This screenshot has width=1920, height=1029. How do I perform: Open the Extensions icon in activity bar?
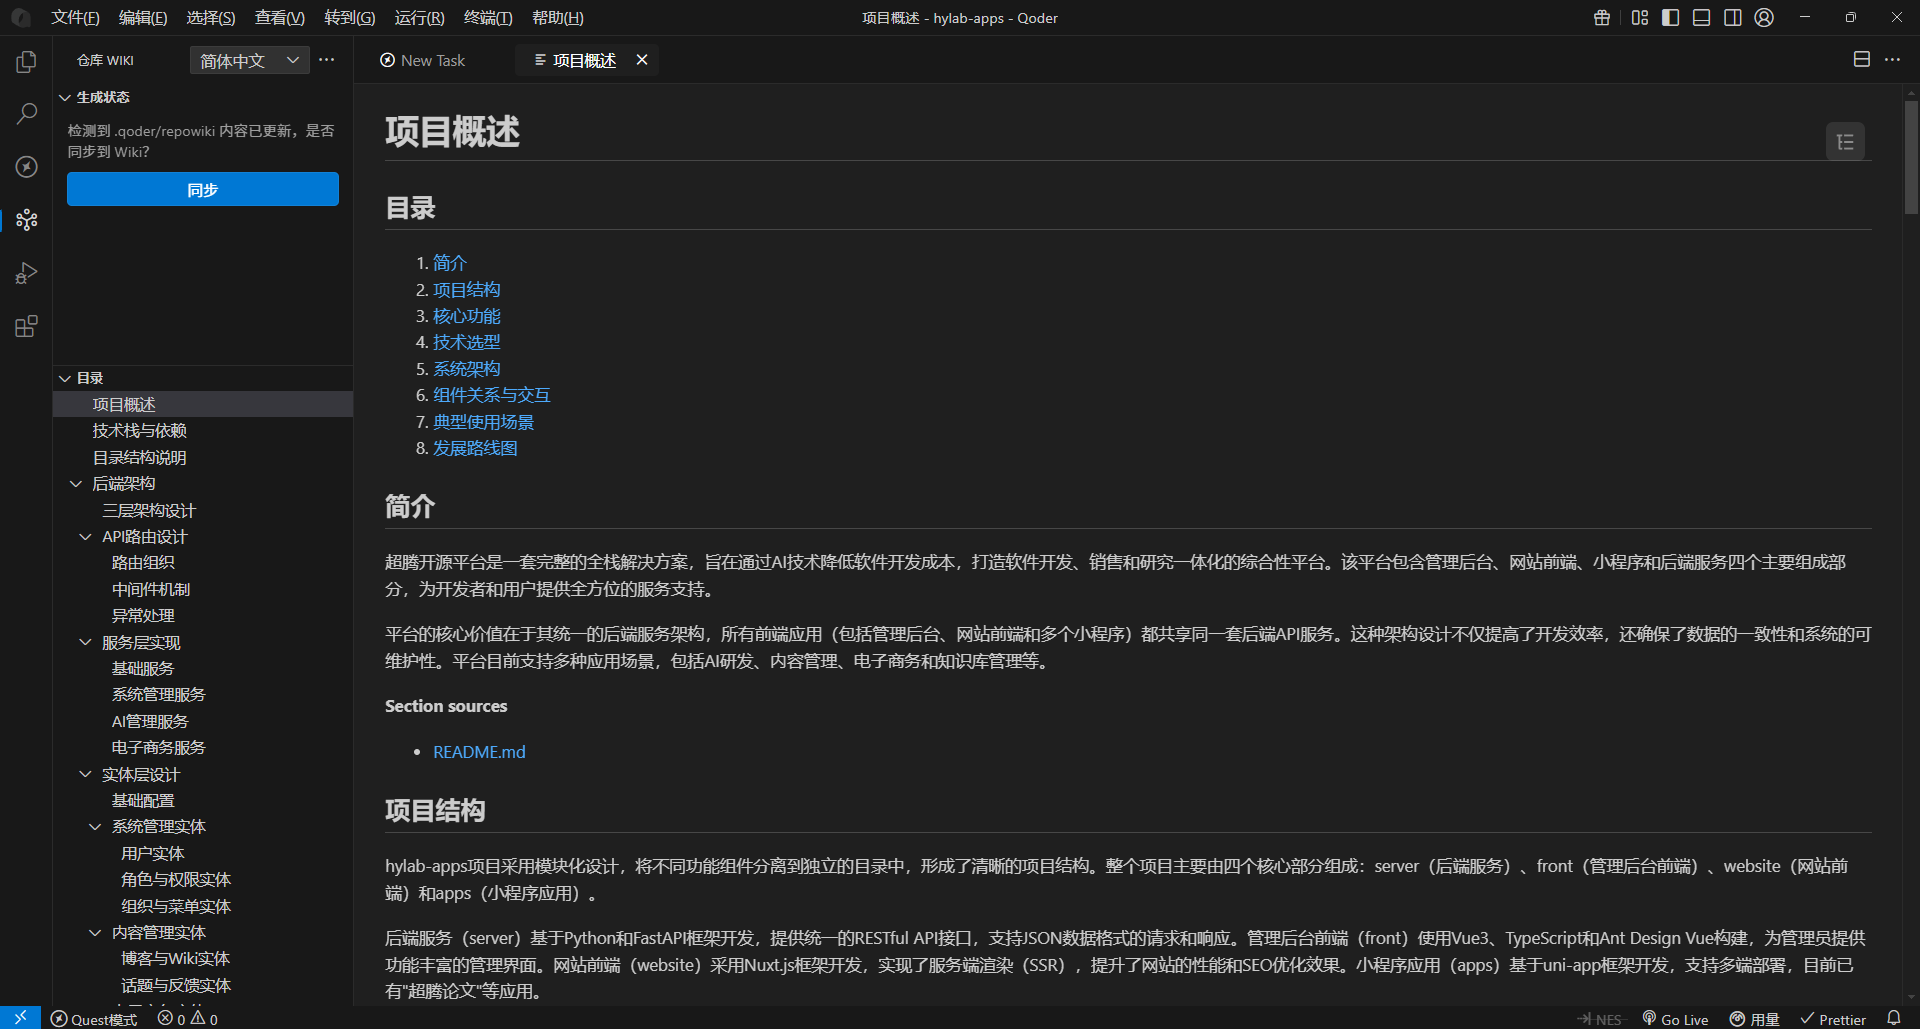26,326
